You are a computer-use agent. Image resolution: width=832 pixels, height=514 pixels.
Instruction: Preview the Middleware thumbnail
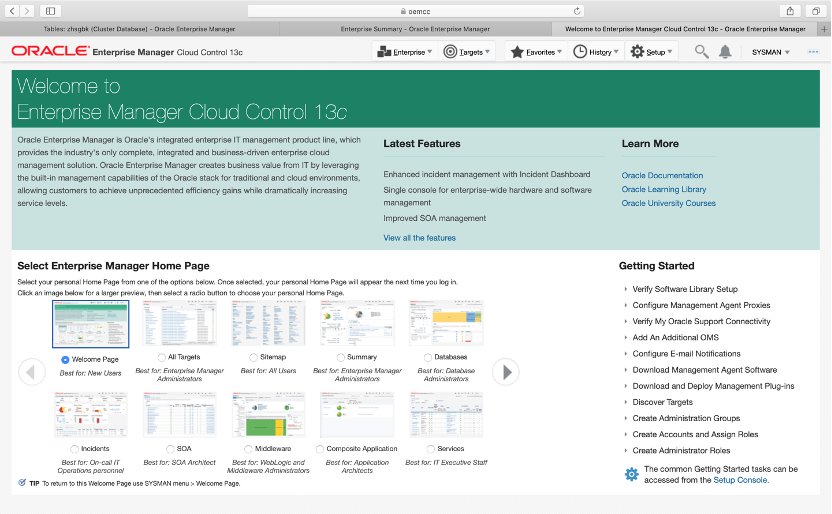click(268, 415)
